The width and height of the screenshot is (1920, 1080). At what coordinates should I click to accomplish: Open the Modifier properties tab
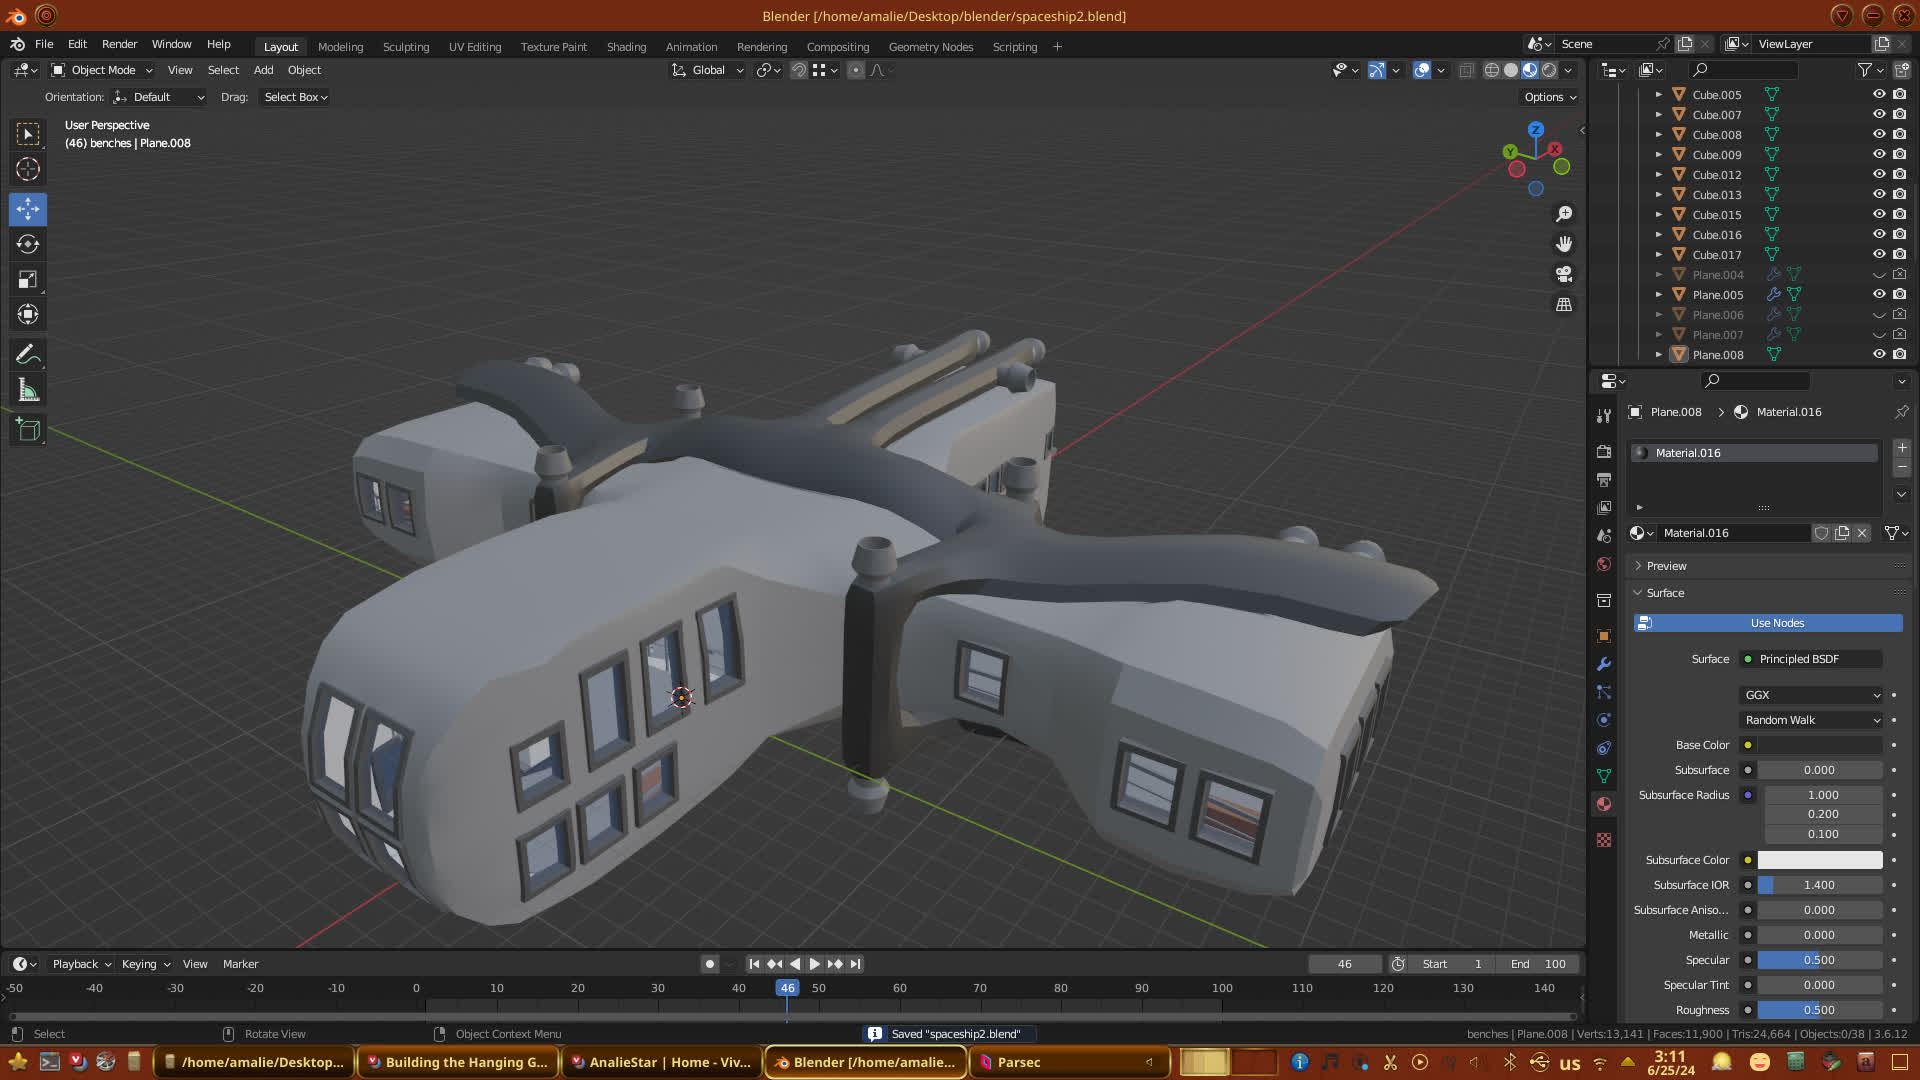pyautogui.click(x=1604, y=664)
